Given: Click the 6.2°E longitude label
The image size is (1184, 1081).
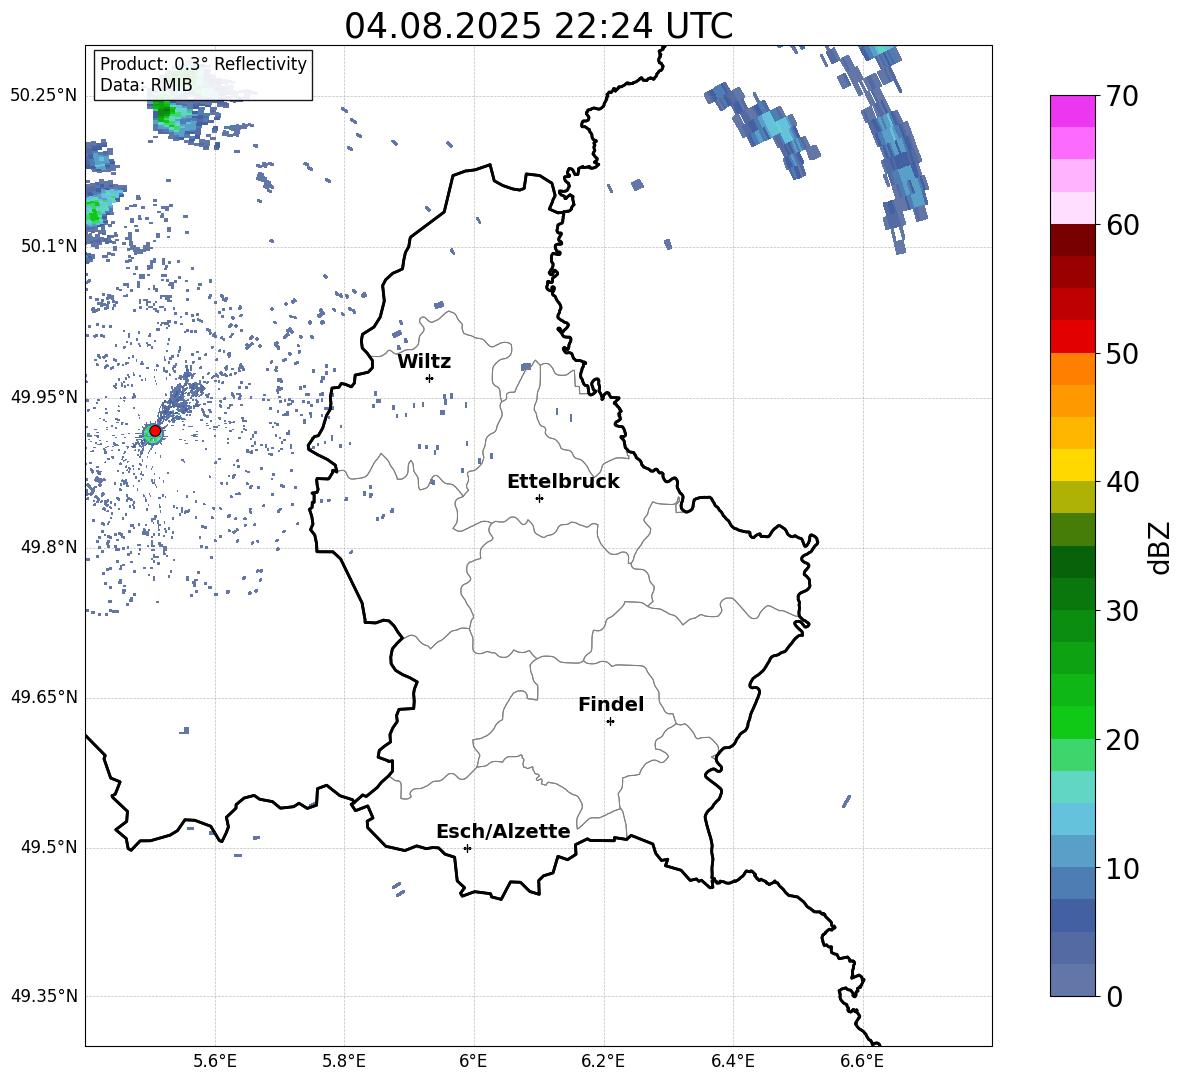Looking at the screenshot, I should [603, 1061].
